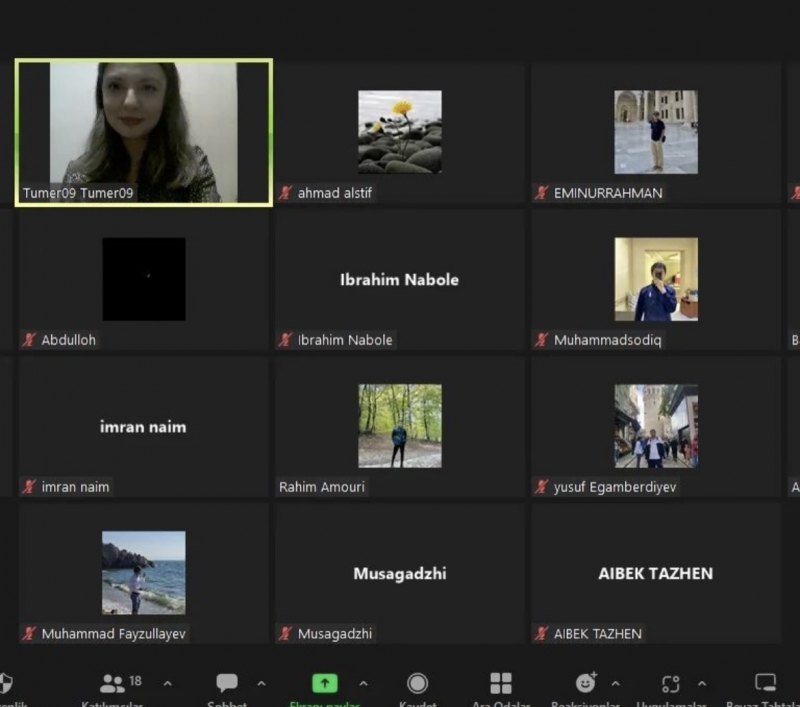Click the Tumer09 Tumer09 name label
The image size is (800, 707).
(x=78, y=193)
